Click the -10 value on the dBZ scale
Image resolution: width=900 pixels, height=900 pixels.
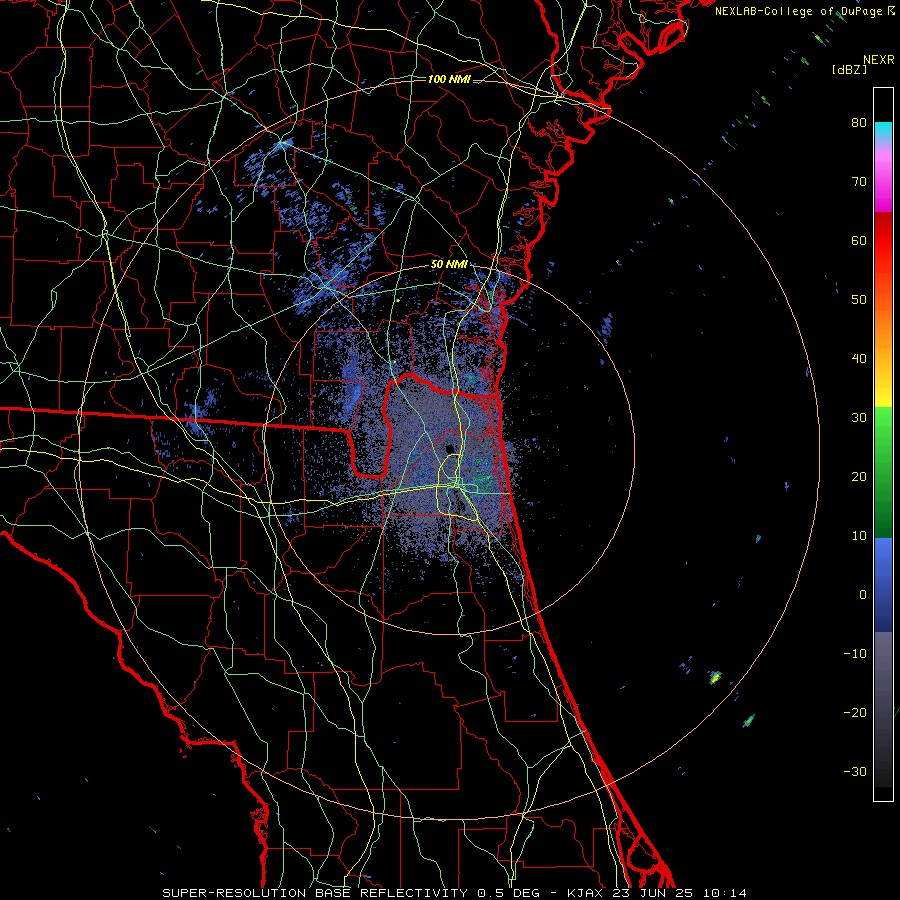click(855, 653)
